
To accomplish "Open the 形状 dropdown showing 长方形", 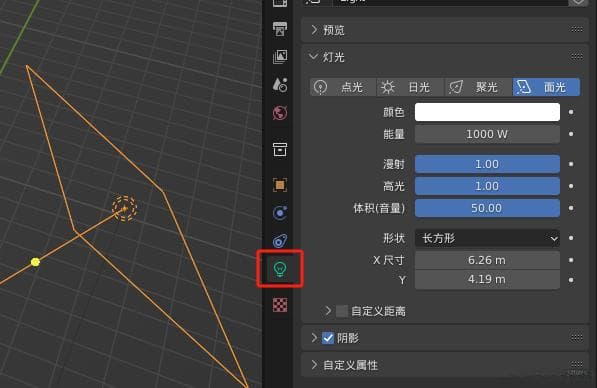I will click(x=487, y=238).
